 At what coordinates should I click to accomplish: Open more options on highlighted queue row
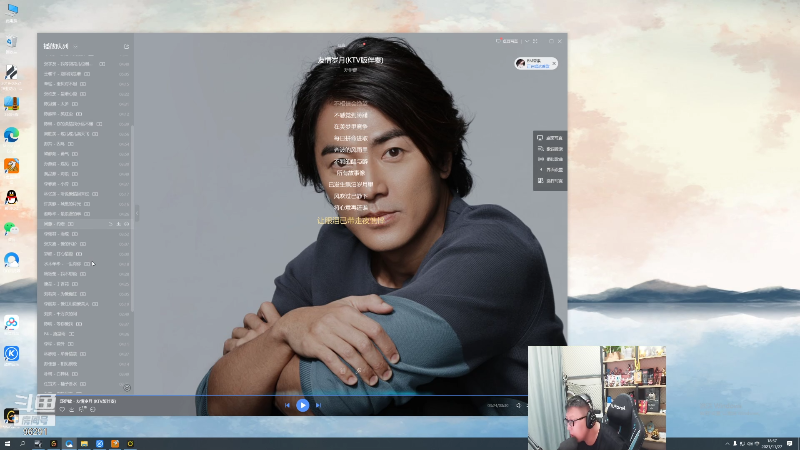[x=127, y=224]
